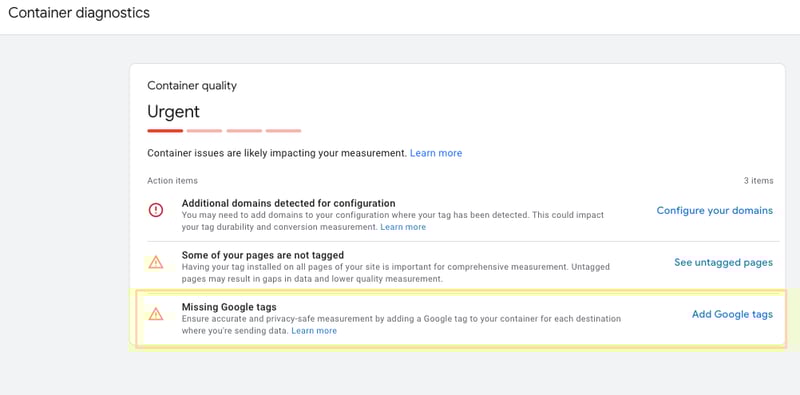
Task: Click the Add Google tags link
Action: (x=732, y=314)
